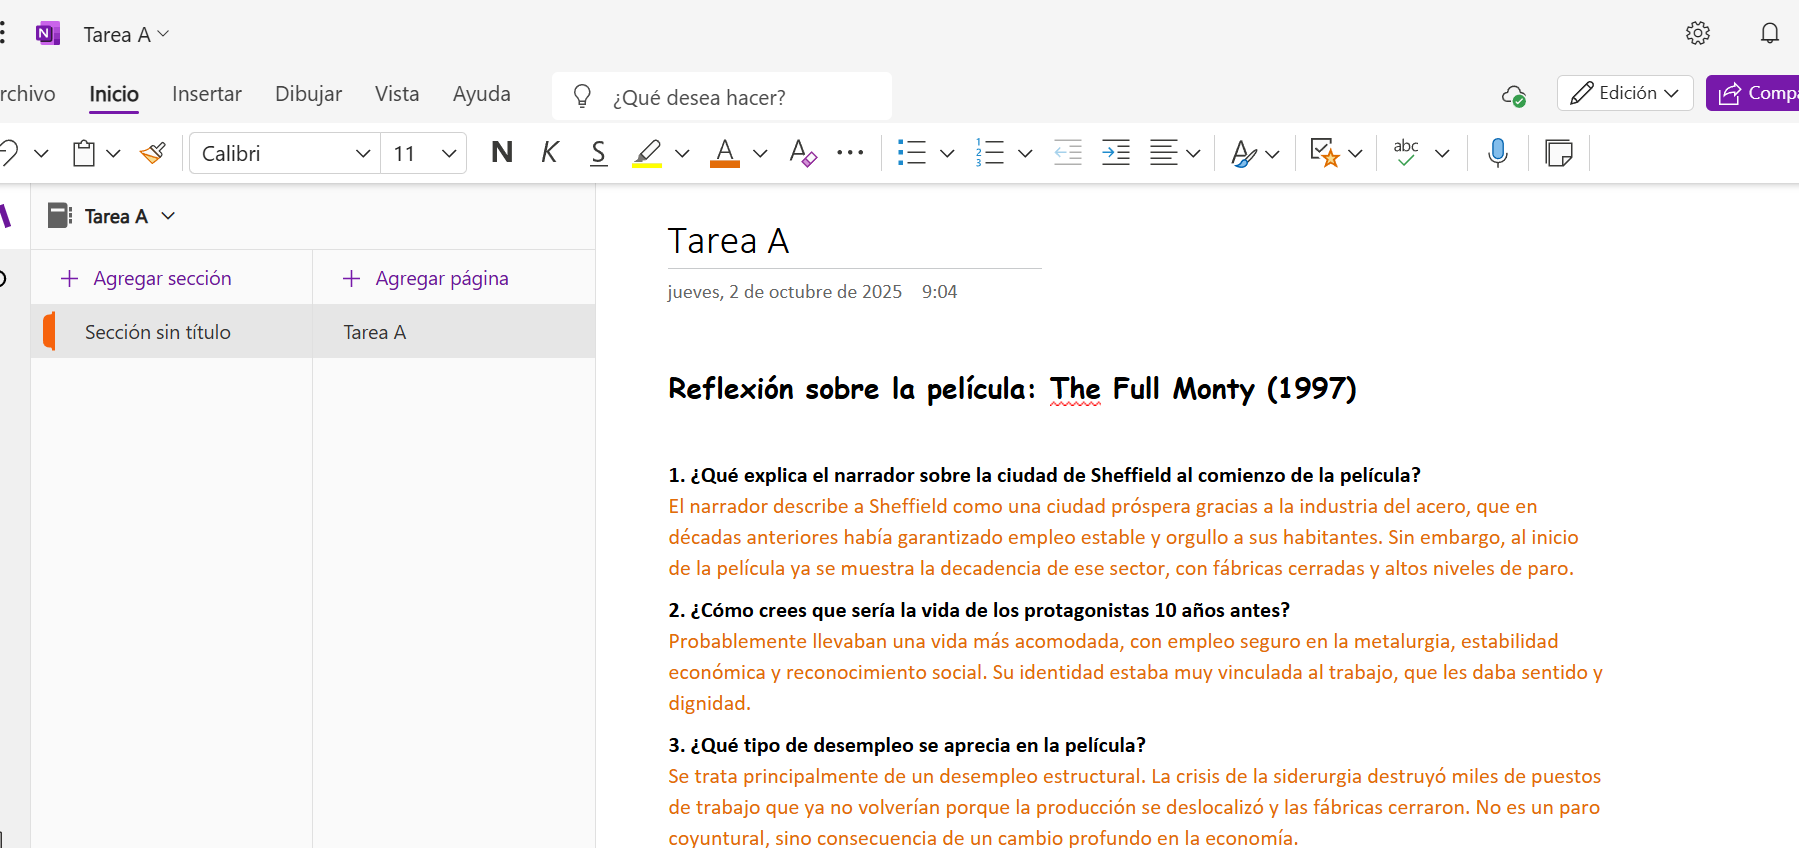Open the settings gear icon
The image size is (1799, 848).
click(x=1697, y=34)
